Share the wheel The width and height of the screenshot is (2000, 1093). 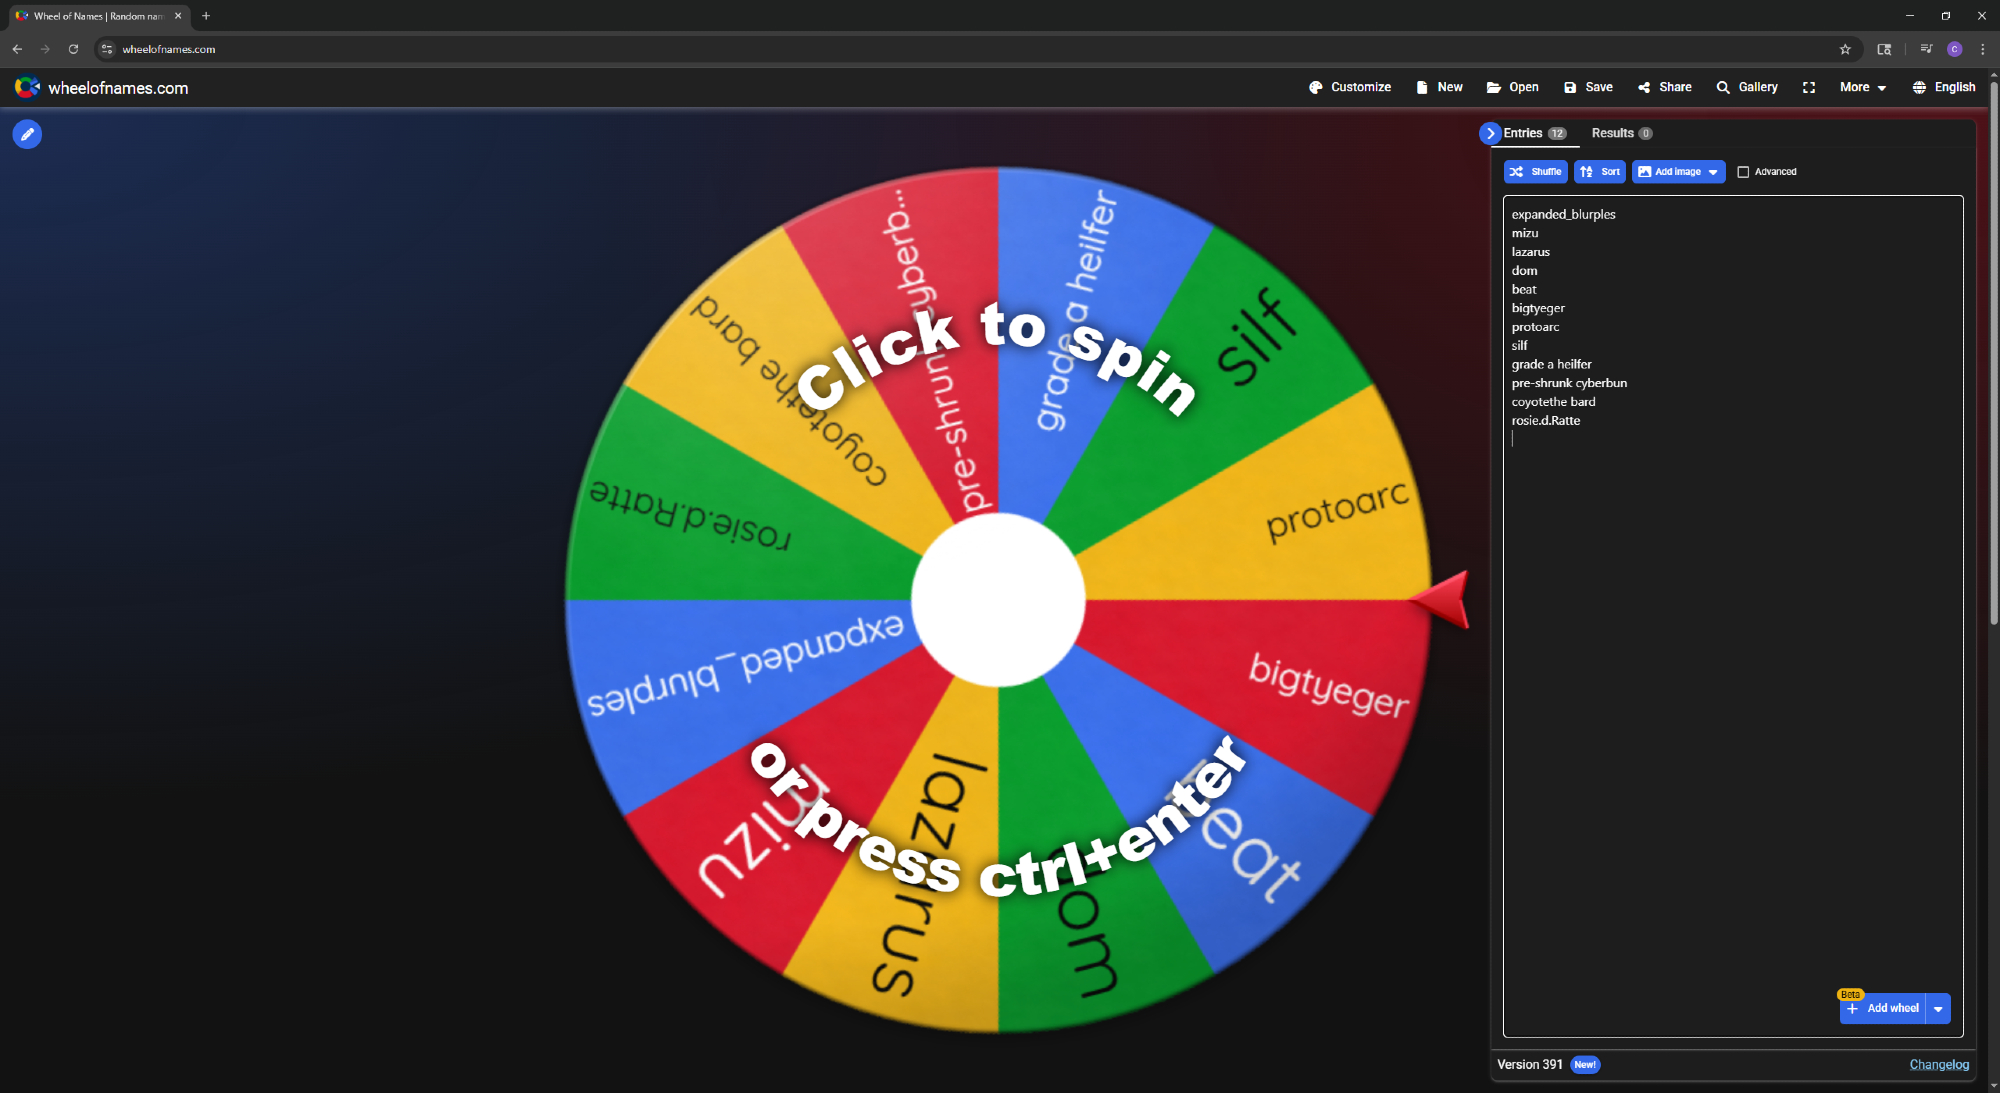(1664, 88)
